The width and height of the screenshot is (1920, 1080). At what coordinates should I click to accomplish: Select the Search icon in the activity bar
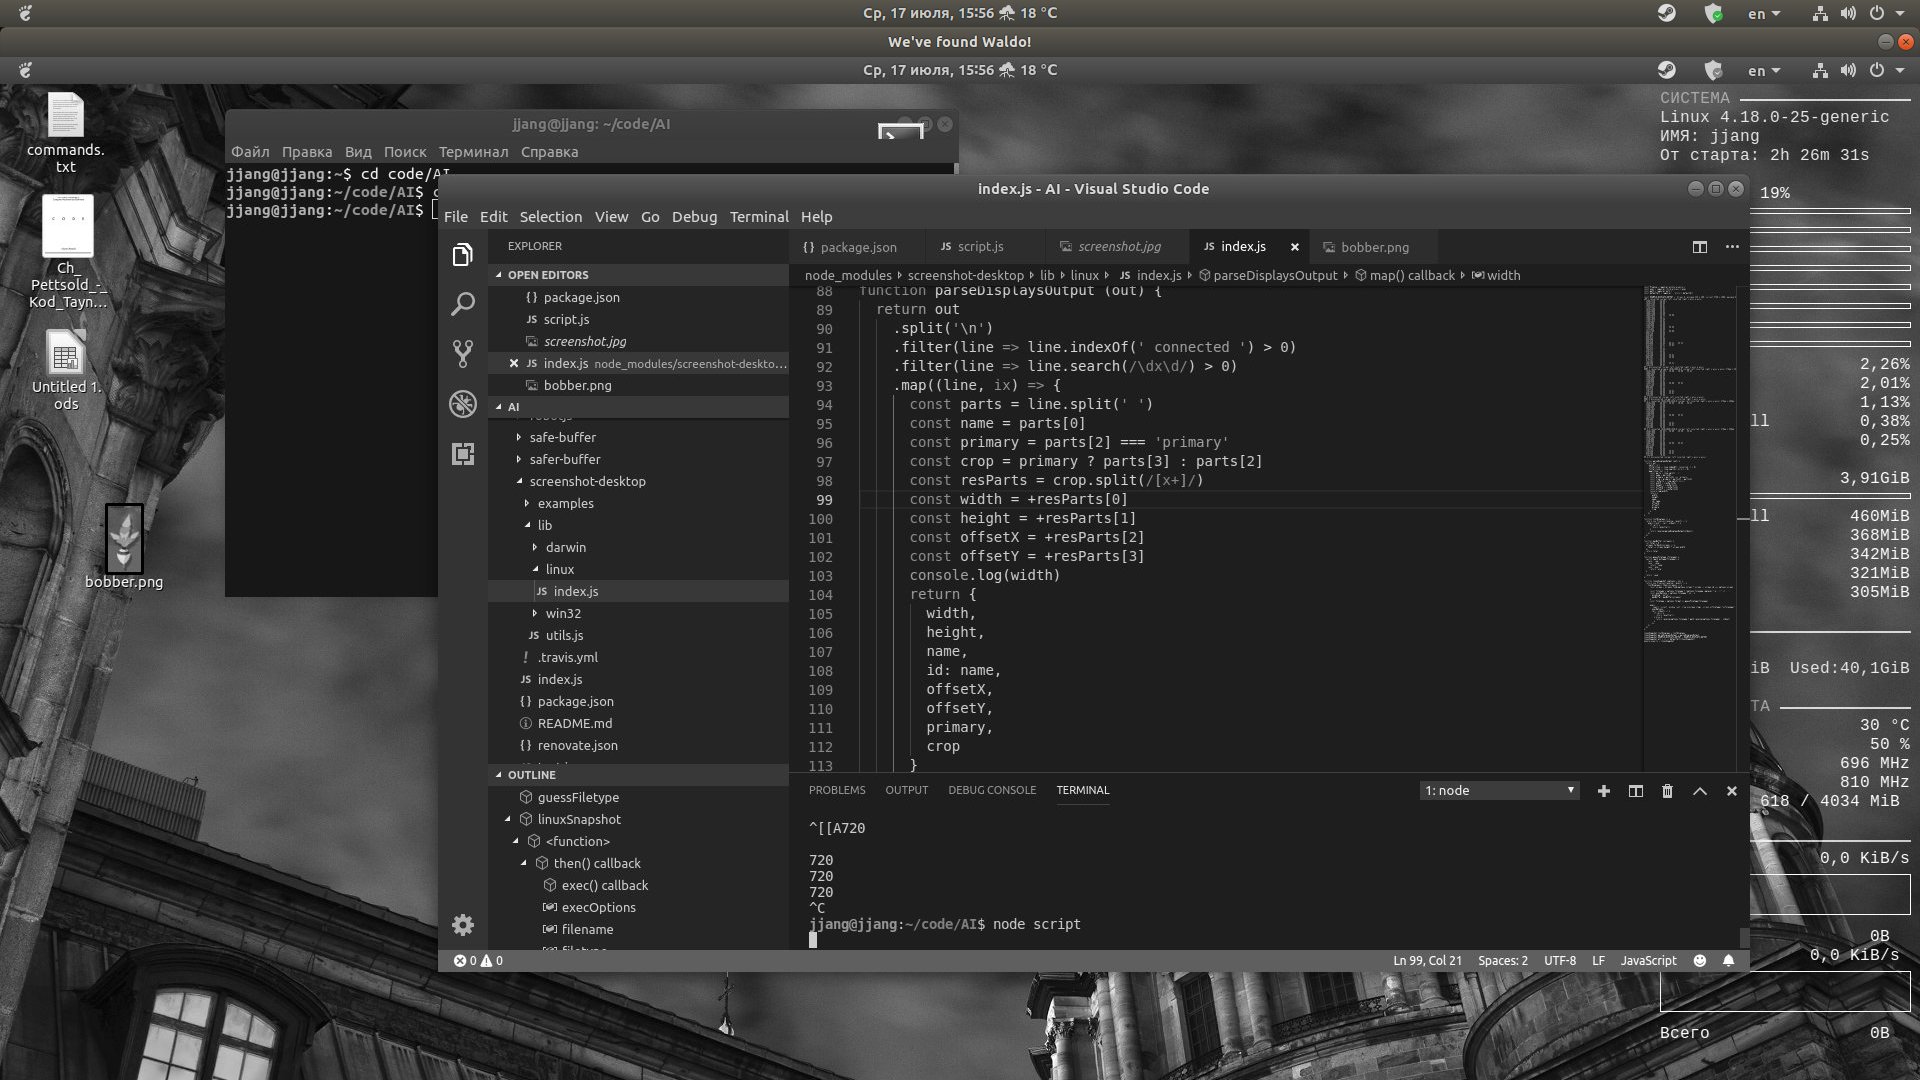[462, 303]
